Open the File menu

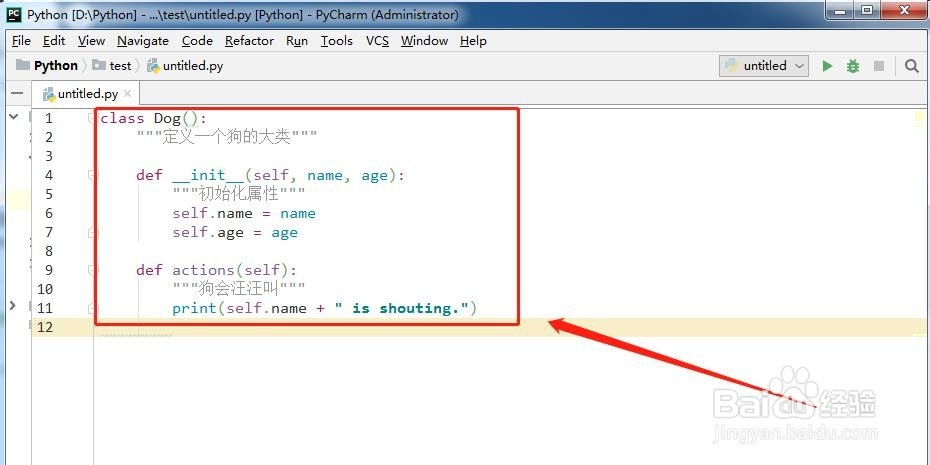click(x=21, y=41)
